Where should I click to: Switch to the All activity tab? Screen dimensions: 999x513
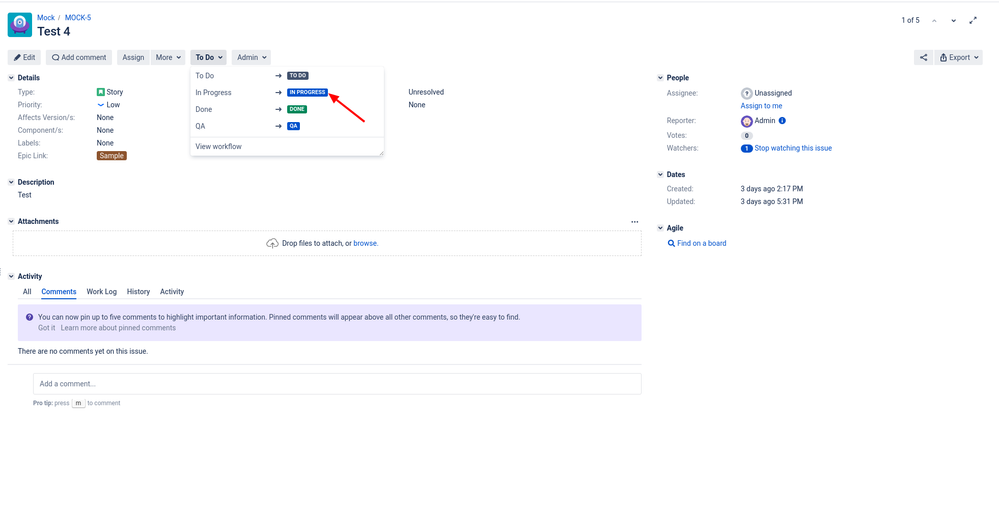[27, 292]
